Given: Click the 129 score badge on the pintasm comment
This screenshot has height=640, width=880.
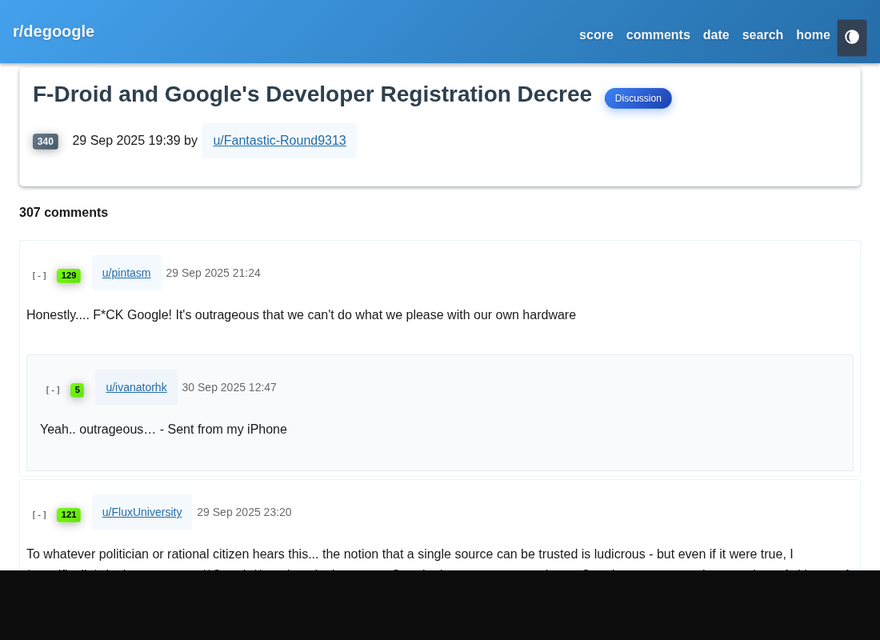Looking at the screenshot, I should pyautogui.click(x=68, y=276).
